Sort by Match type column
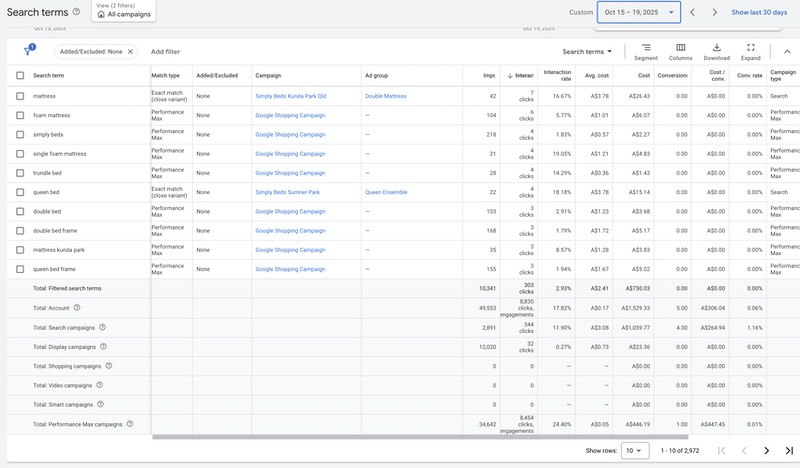Viewport: 800px width, 468px height. pos(165,76)
